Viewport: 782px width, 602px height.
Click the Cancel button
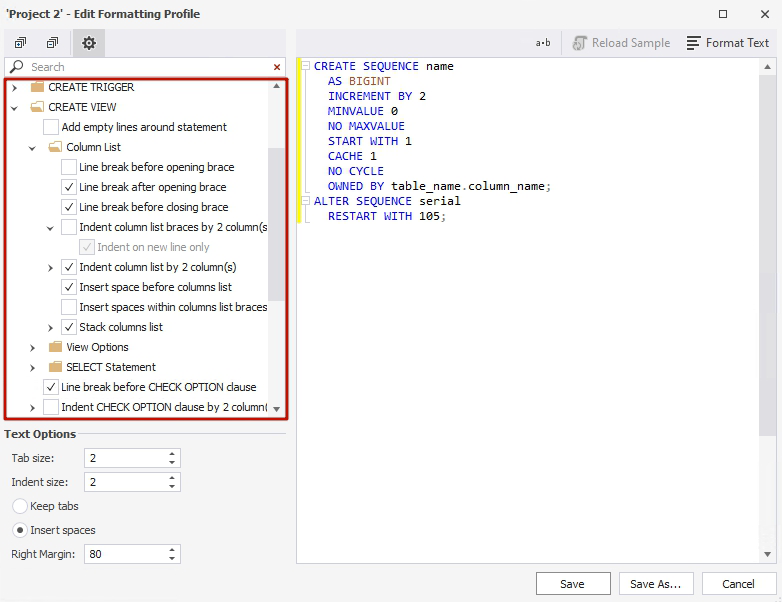coord(739,584)
